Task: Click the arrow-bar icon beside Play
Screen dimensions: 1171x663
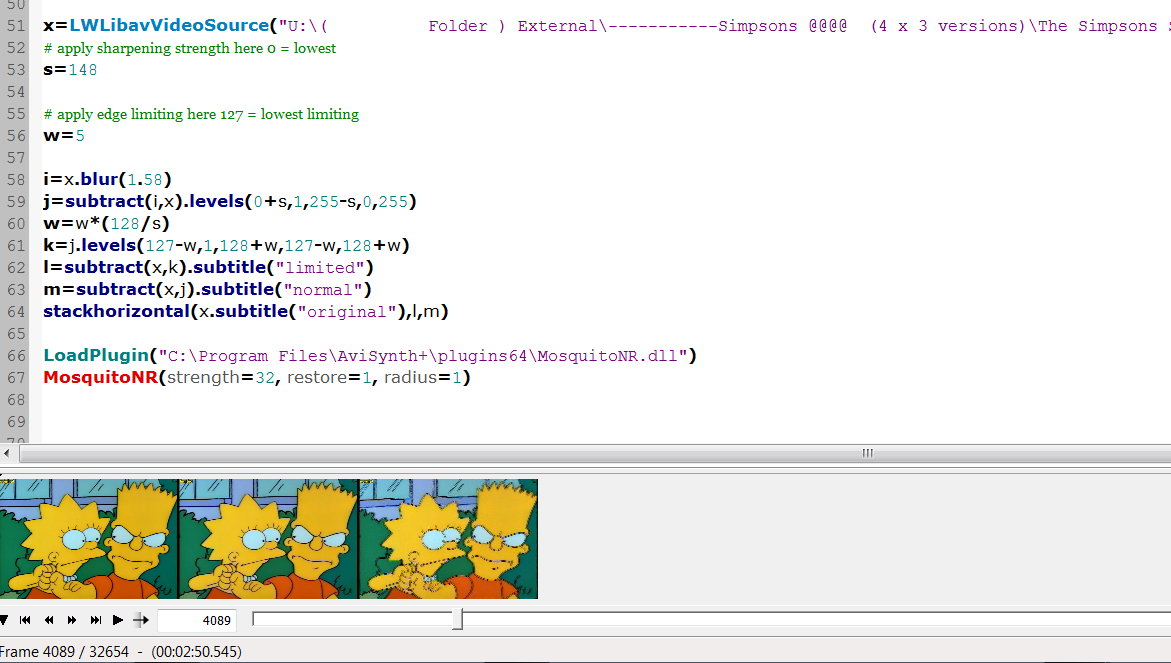Action: coord(140,620)
